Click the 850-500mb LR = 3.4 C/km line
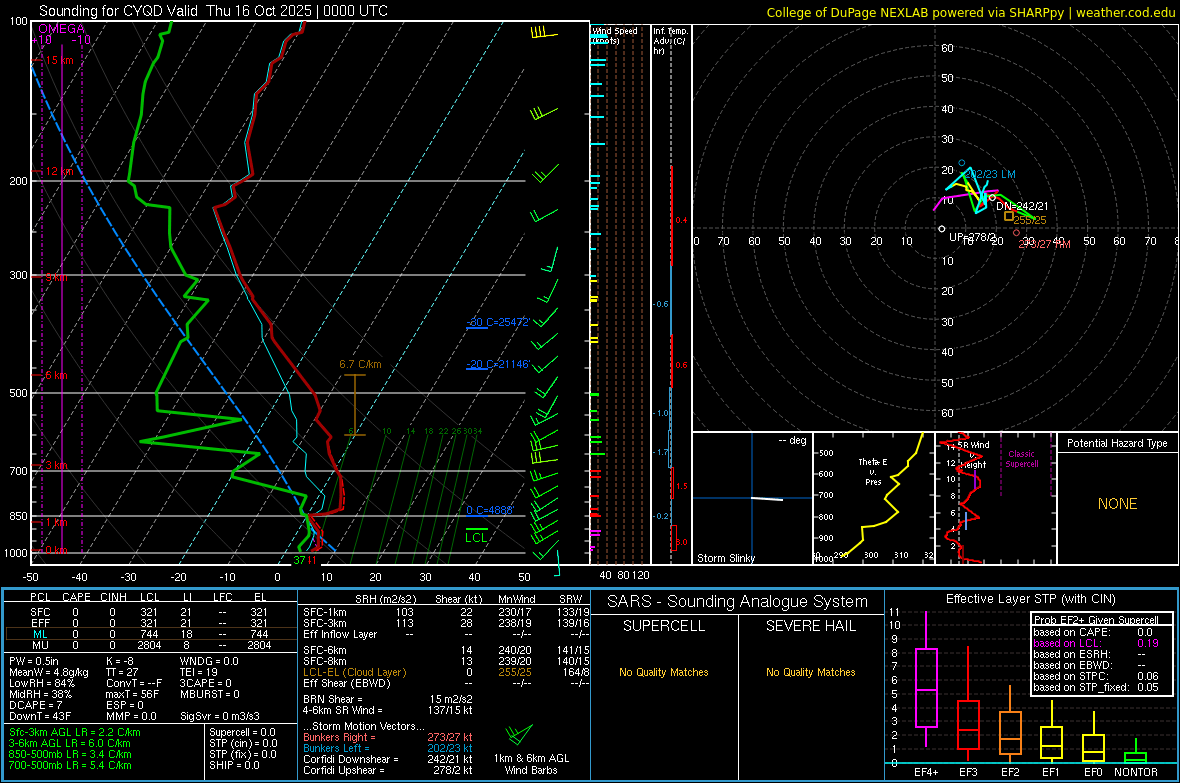The image size is (1180, 783). pos(70,754)
